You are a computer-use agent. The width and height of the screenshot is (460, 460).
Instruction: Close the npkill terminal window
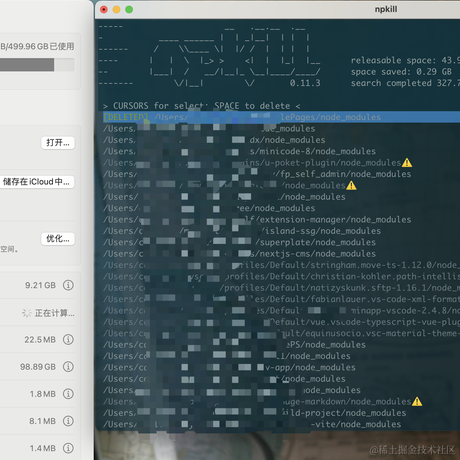click(x=104, y=10)
